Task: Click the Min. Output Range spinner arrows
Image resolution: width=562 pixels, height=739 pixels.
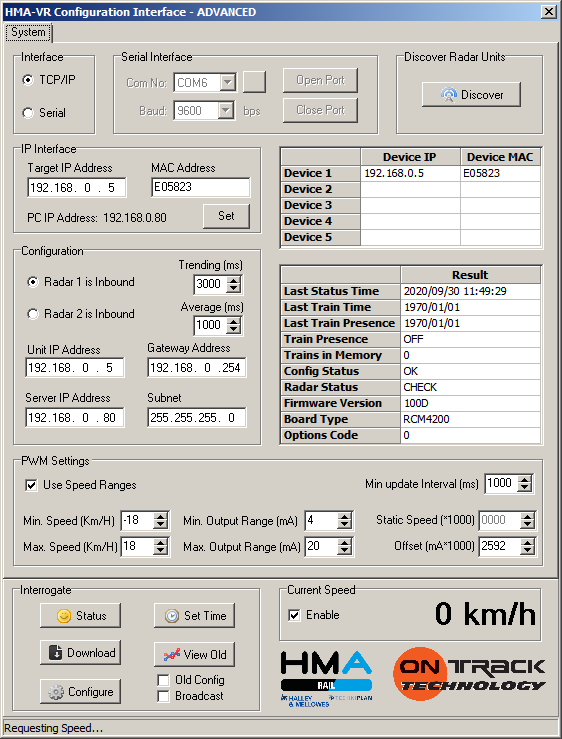Action: [345, 521]
